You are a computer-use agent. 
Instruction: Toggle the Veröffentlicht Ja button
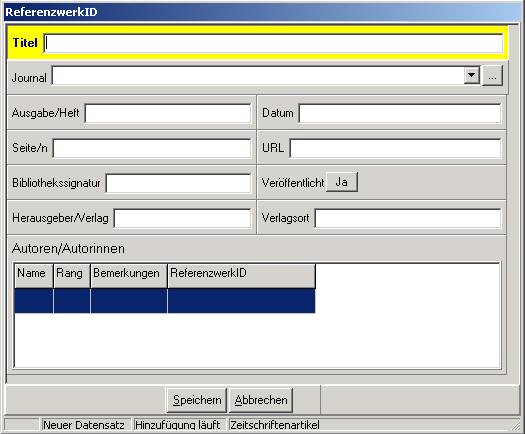(x=342, y=182)
